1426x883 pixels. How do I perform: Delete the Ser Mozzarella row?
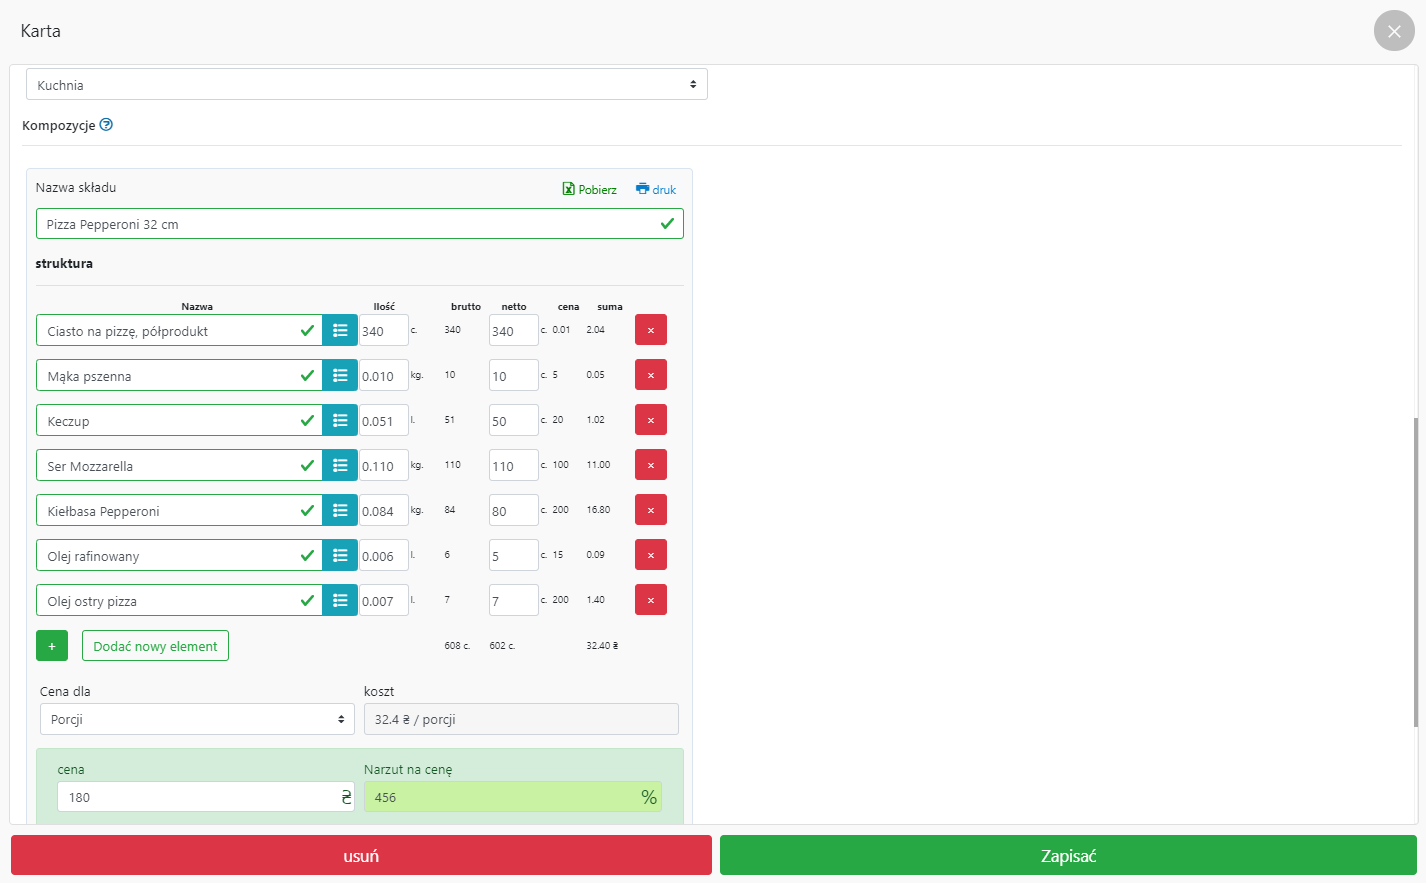(650, 465)
